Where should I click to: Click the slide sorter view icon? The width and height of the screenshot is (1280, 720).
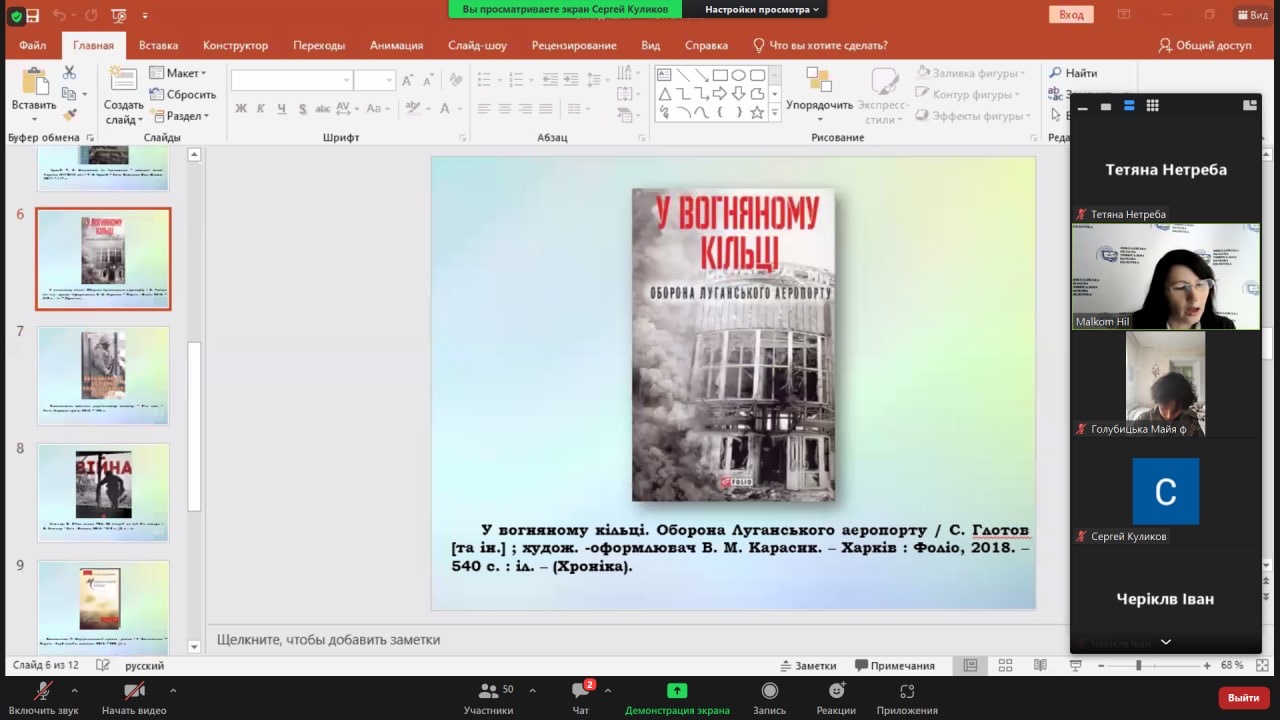(1005, 665)
